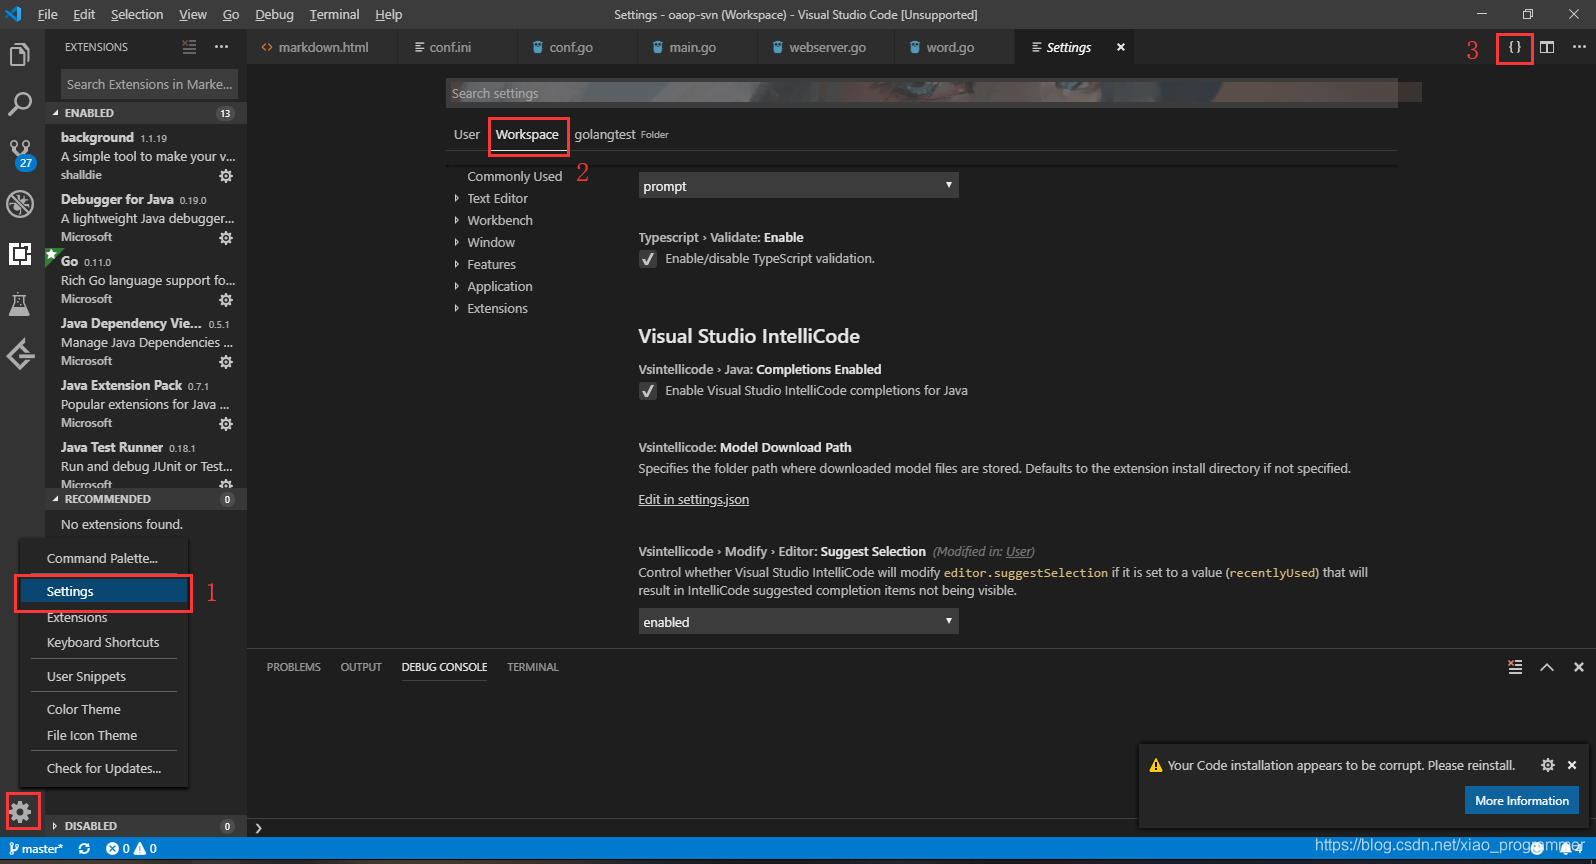Open the markdown.html editor tab
This screenshot has width=1596, height=864.
[322, 47]
